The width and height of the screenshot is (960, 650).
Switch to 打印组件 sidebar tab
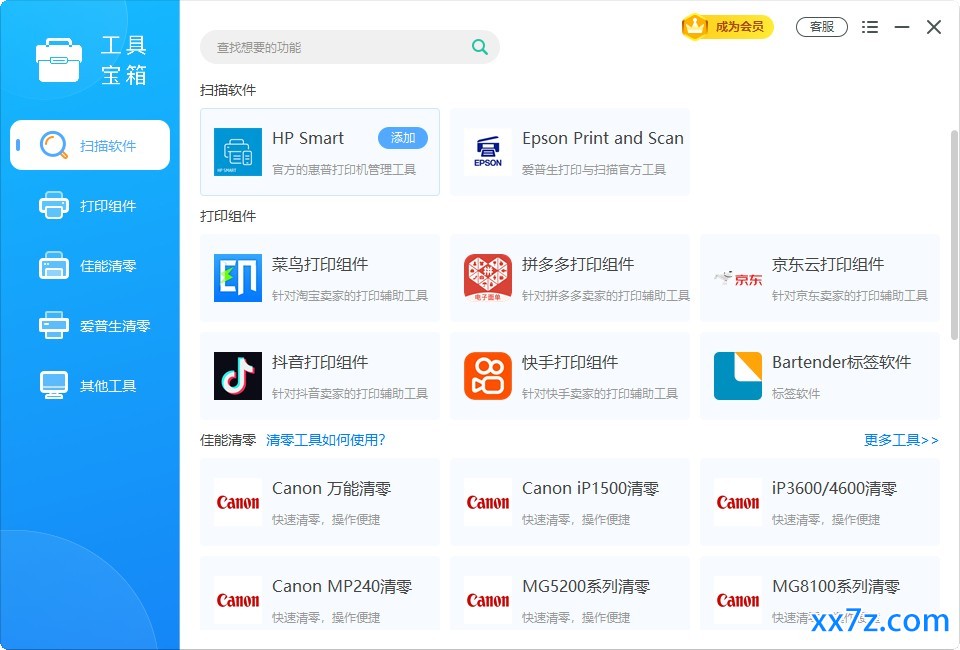[90, 206]
